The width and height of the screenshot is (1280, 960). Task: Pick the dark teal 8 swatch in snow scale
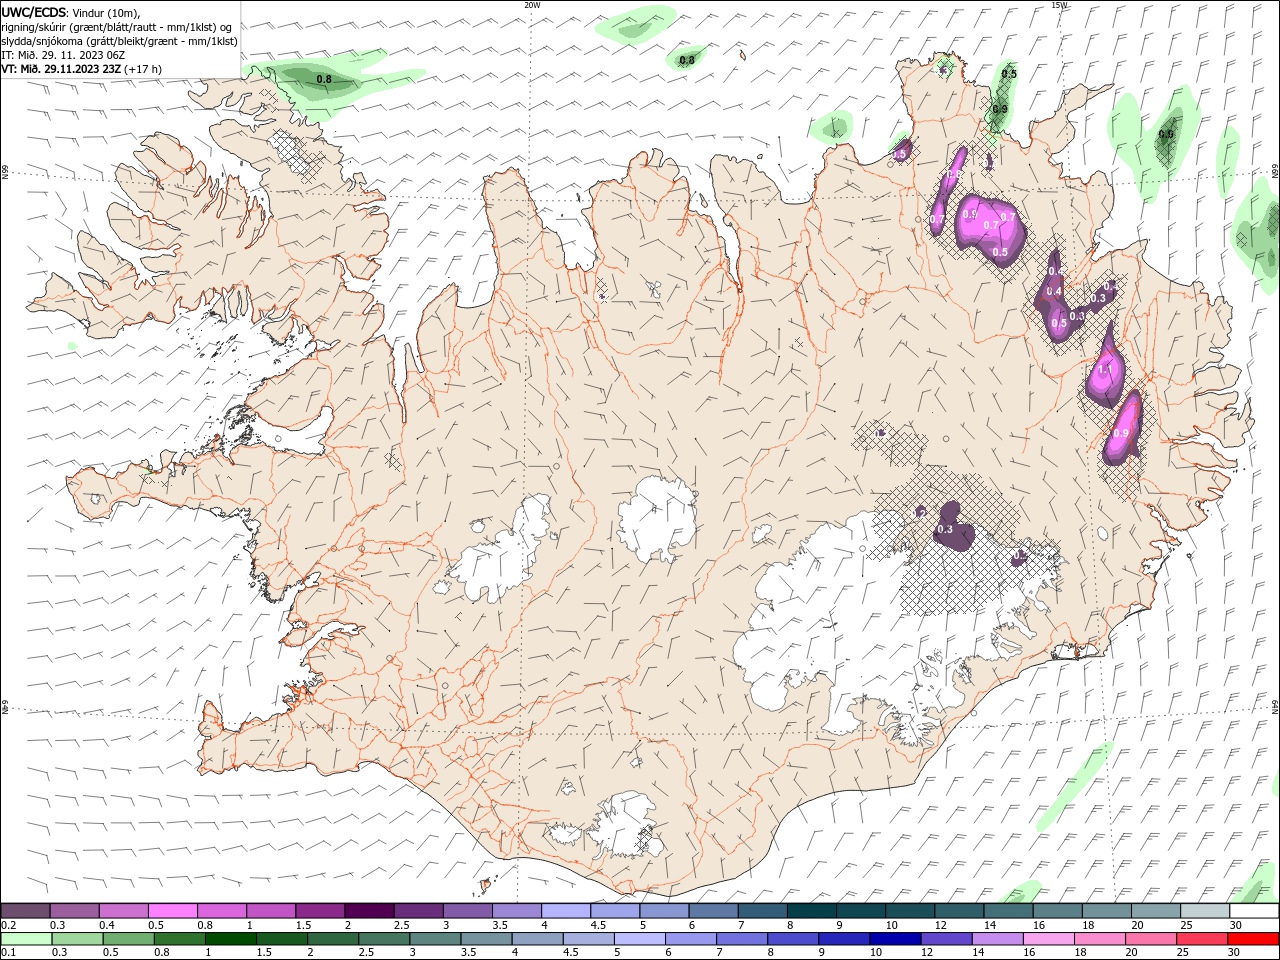810,911
